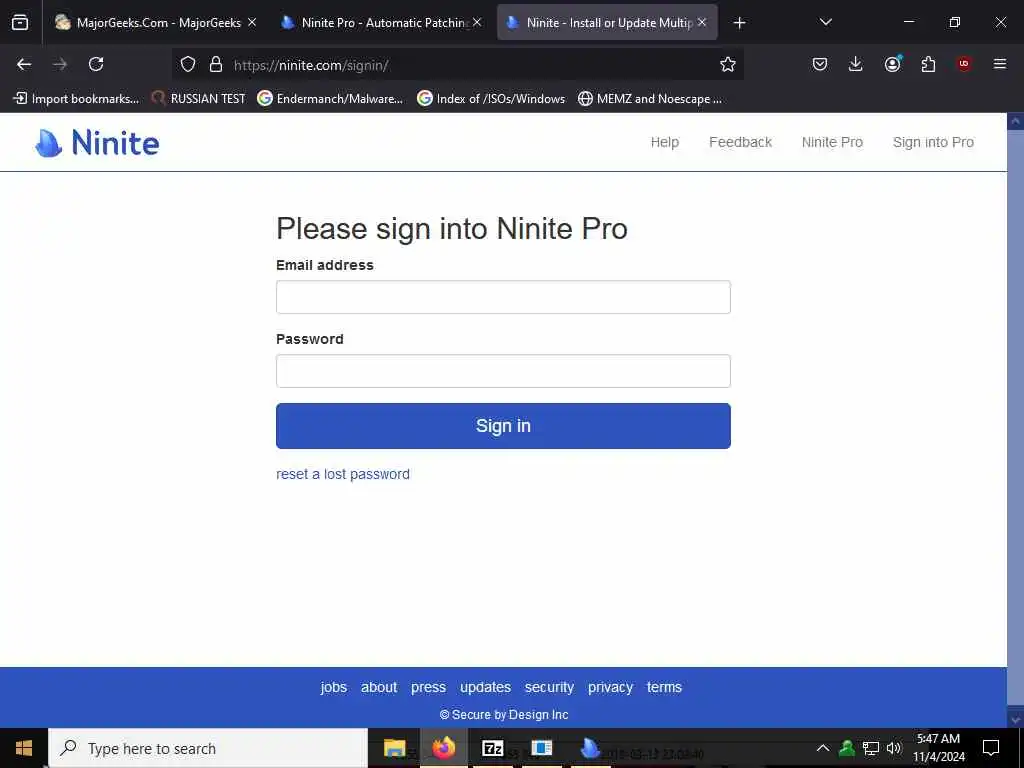This screenshot has height=768, width=1024.
Task: View site security via padlock icon
Action: point(216,65)
